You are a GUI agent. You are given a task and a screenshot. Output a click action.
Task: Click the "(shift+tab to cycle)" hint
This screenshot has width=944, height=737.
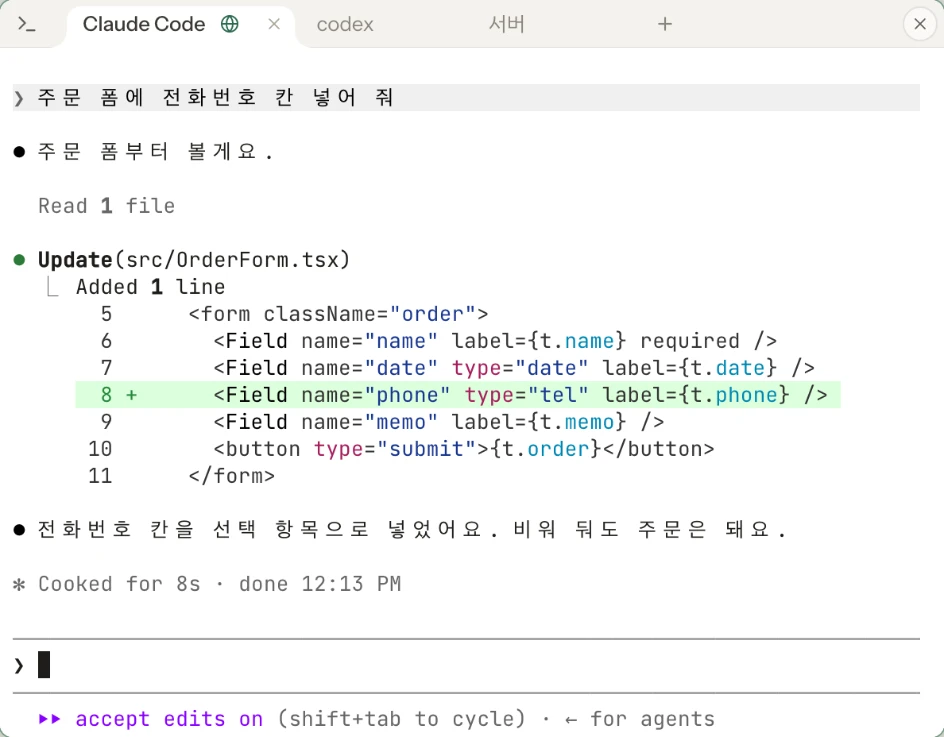(402, 719)
